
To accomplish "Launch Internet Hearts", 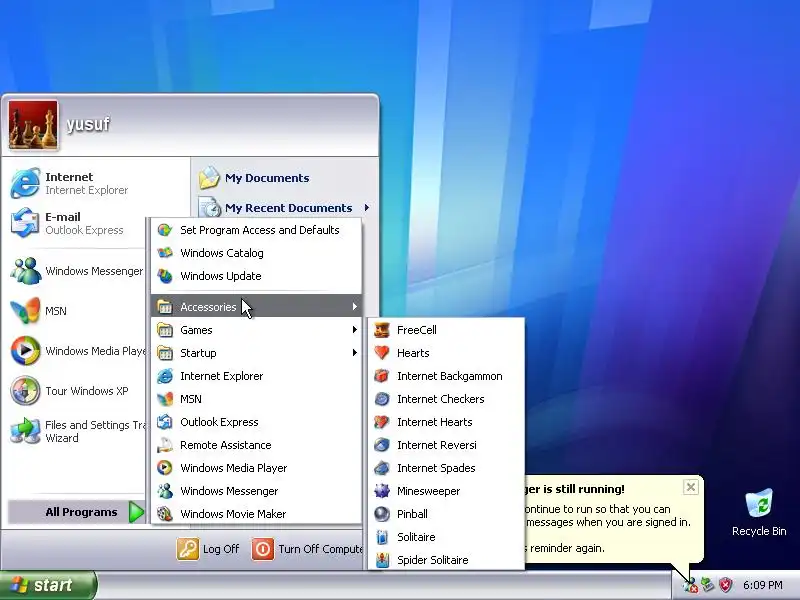I will pos(446,422).
